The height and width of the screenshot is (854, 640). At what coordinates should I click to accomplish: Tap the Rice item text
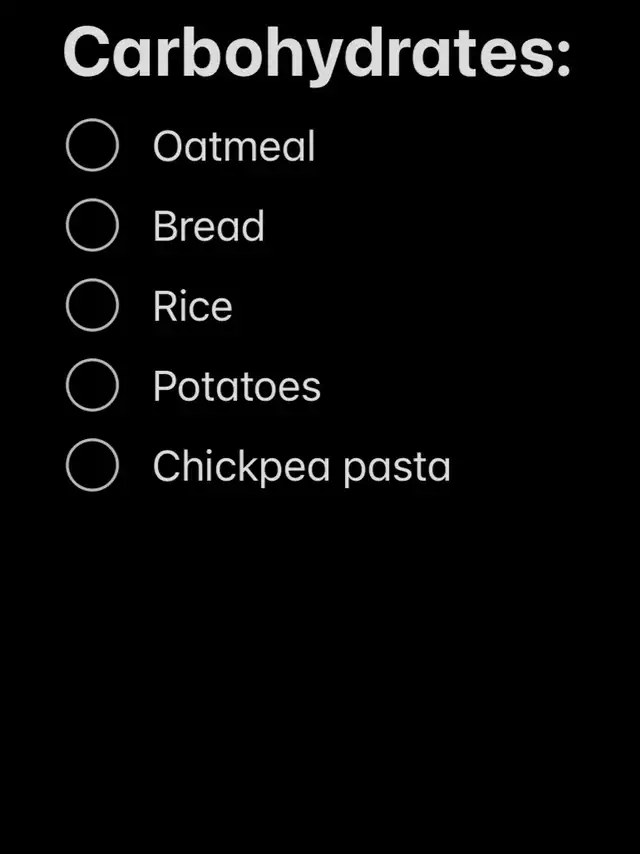192,307
